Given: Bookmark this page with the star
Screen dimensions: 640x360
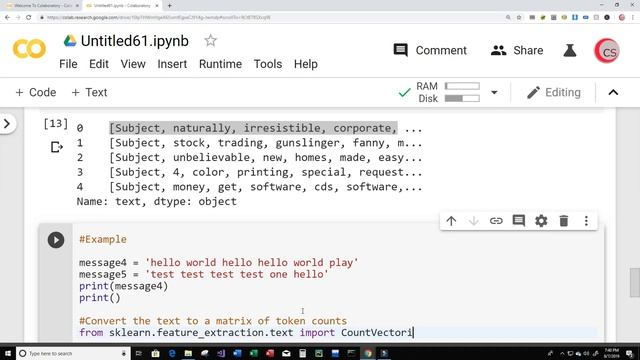Looking at the screenshot, I should (x=519, y=18).
